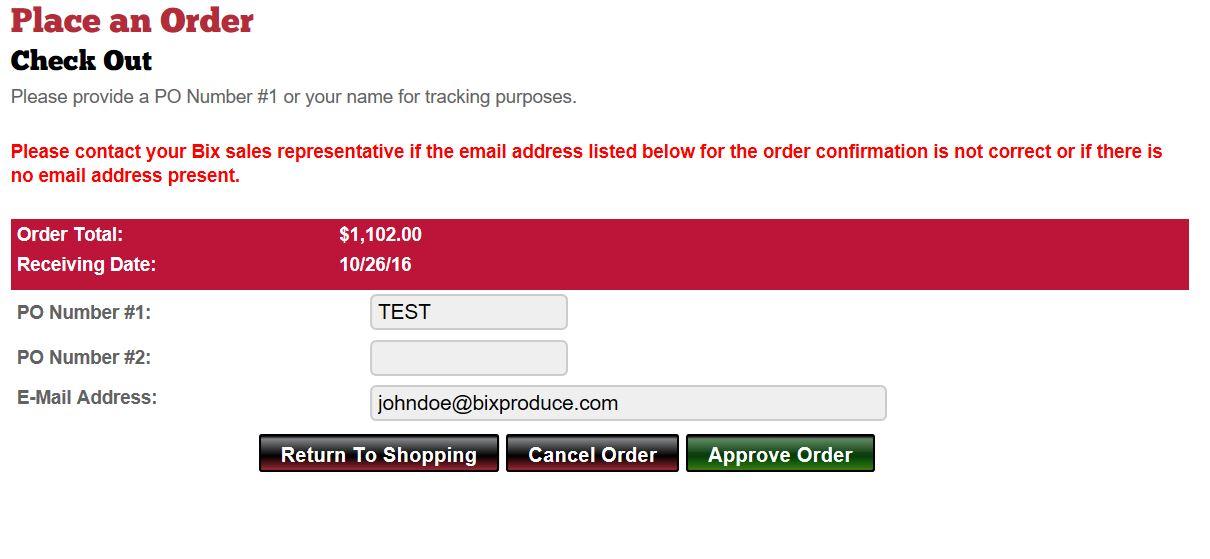Click the PO Number #1 label
This screenshot has height=559, width=1210.
[x=84, y=313]
